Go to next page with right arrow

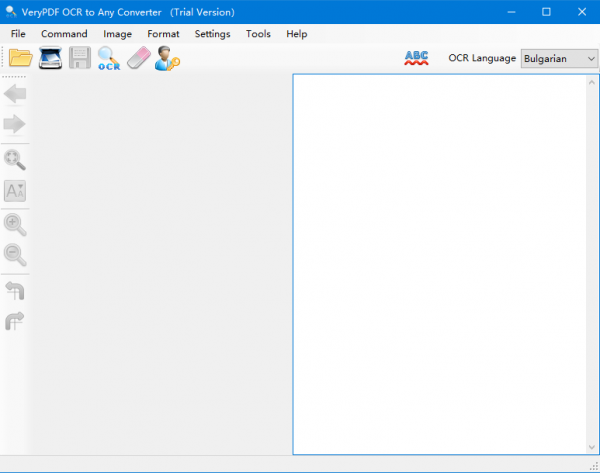pyautogui.click(x=15, y=124)
